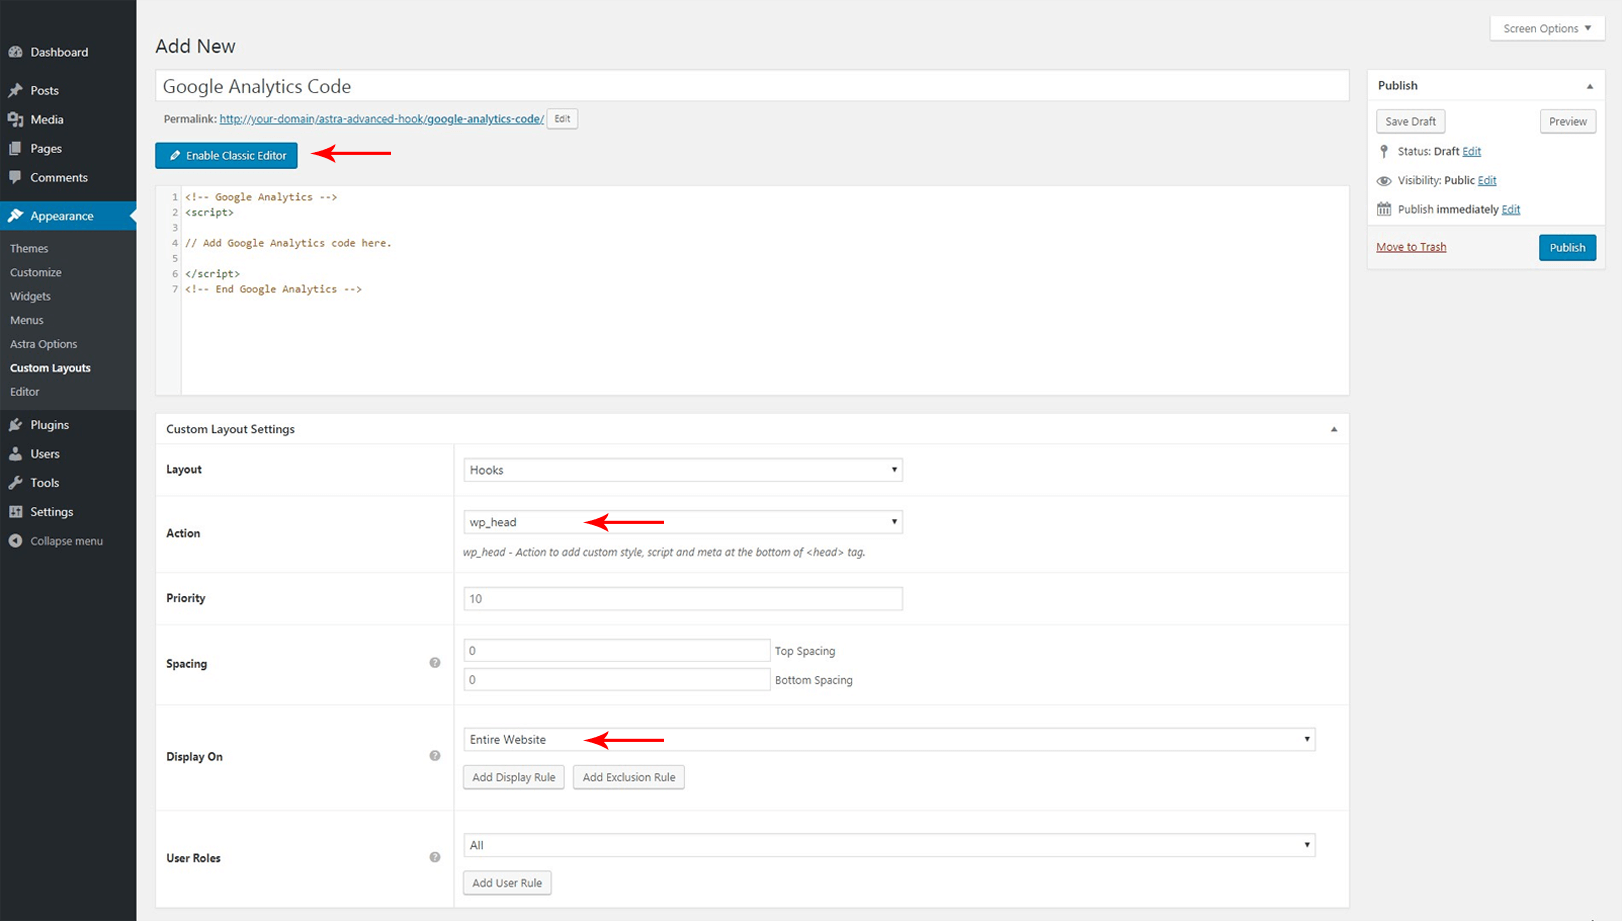The width and height of the screenshot is (1622, 921).
Task: Click the blue Publish button
Action: click(x=1567, y=248)
